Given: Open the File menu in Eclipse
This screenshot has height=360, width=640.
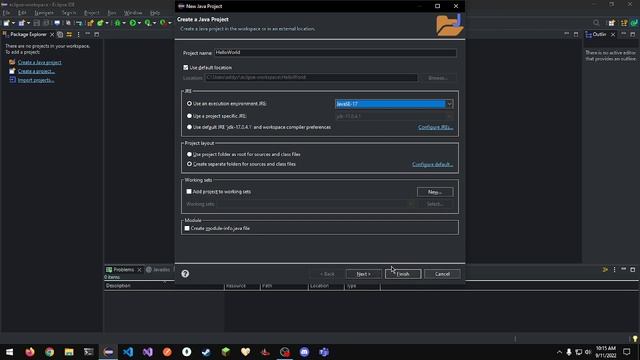Looking at the screenshot, I should tap(6, 13).
